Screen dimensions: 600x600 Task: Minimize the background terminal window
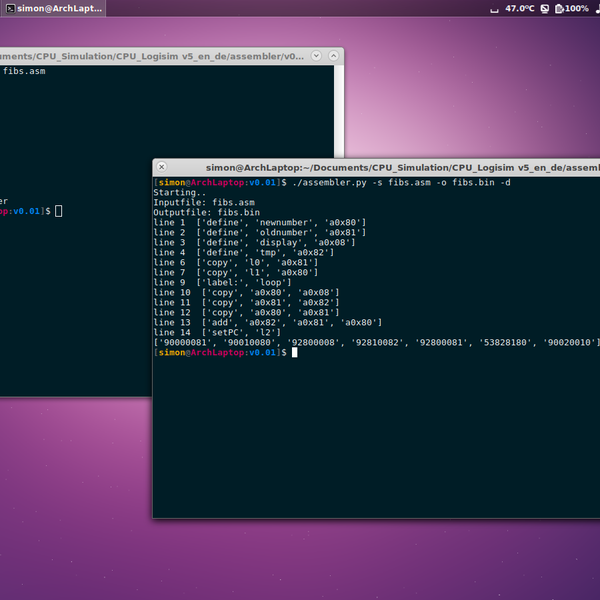(316, 57)
